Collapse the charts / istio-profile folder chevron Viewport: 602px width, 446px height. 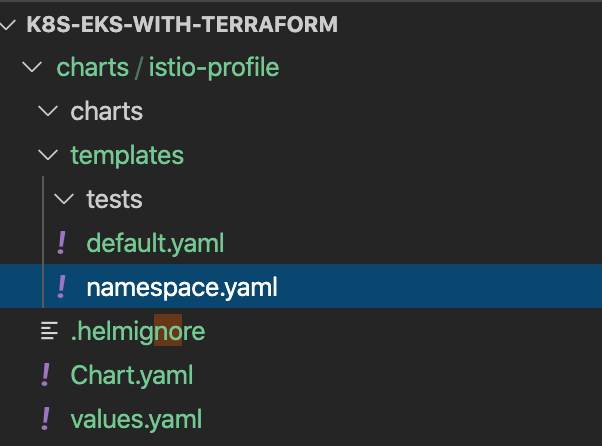tap(33, 68)
